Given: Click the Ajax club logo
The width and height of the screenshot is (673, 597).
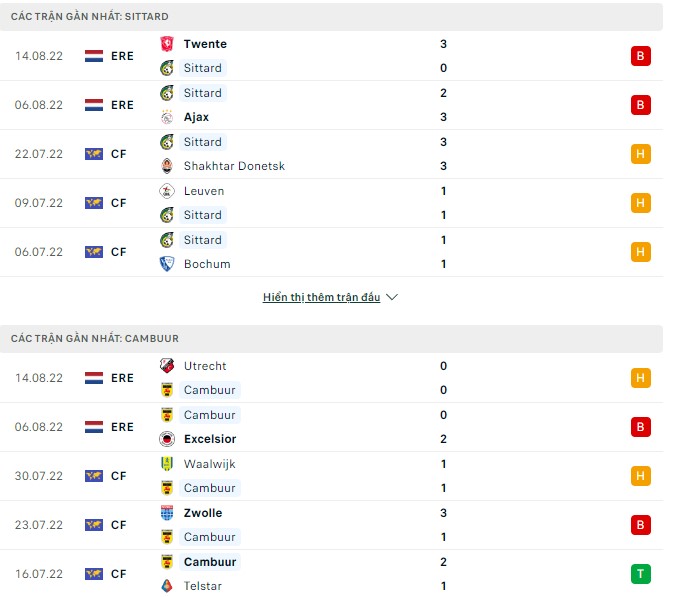Looking at the screenshot, I should (167, 117).
